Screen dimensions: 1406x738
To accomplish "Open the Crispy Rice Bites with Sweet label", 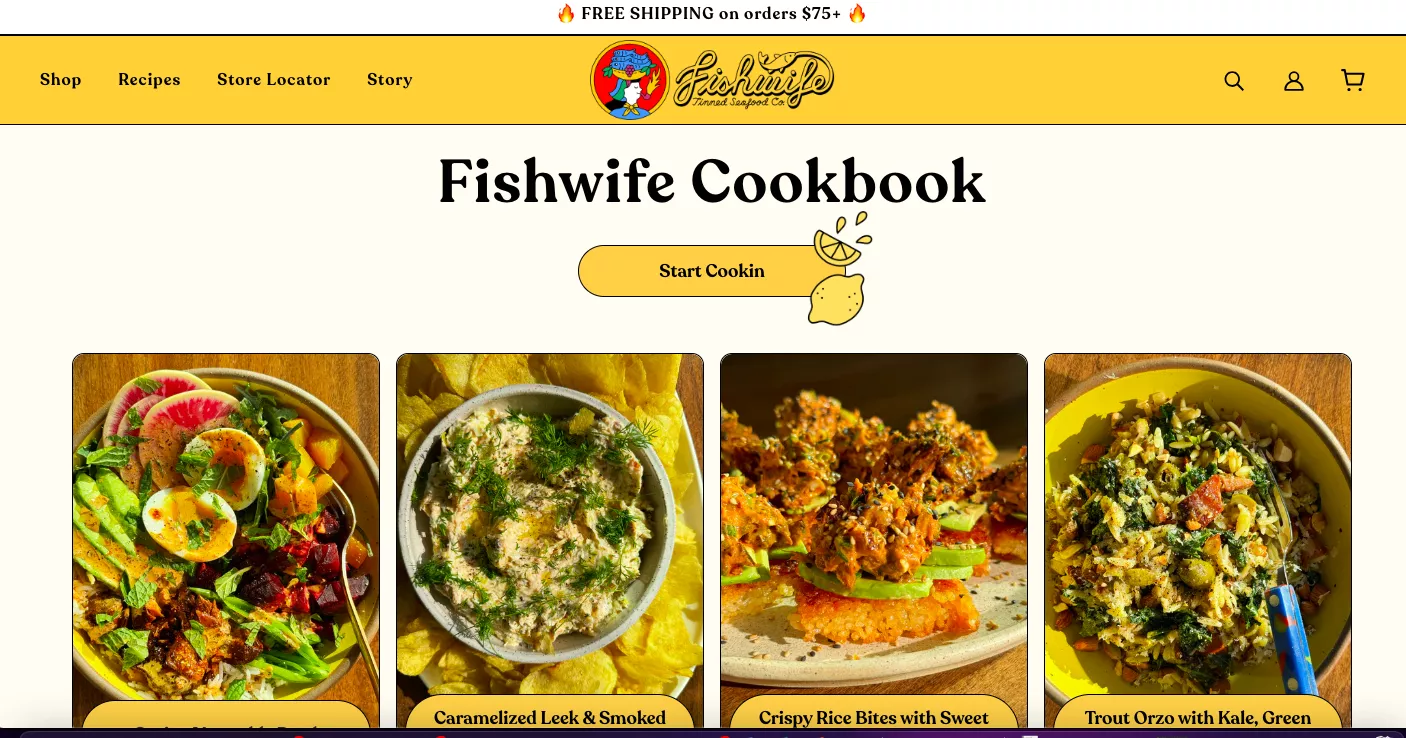I will pos(874,716).
